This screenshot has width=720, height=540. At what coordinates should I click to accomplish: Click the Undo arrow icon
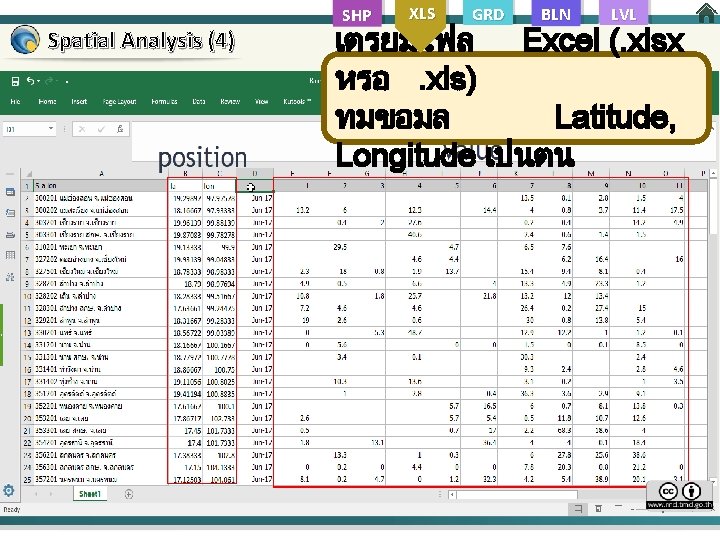(x=30, y=81)
